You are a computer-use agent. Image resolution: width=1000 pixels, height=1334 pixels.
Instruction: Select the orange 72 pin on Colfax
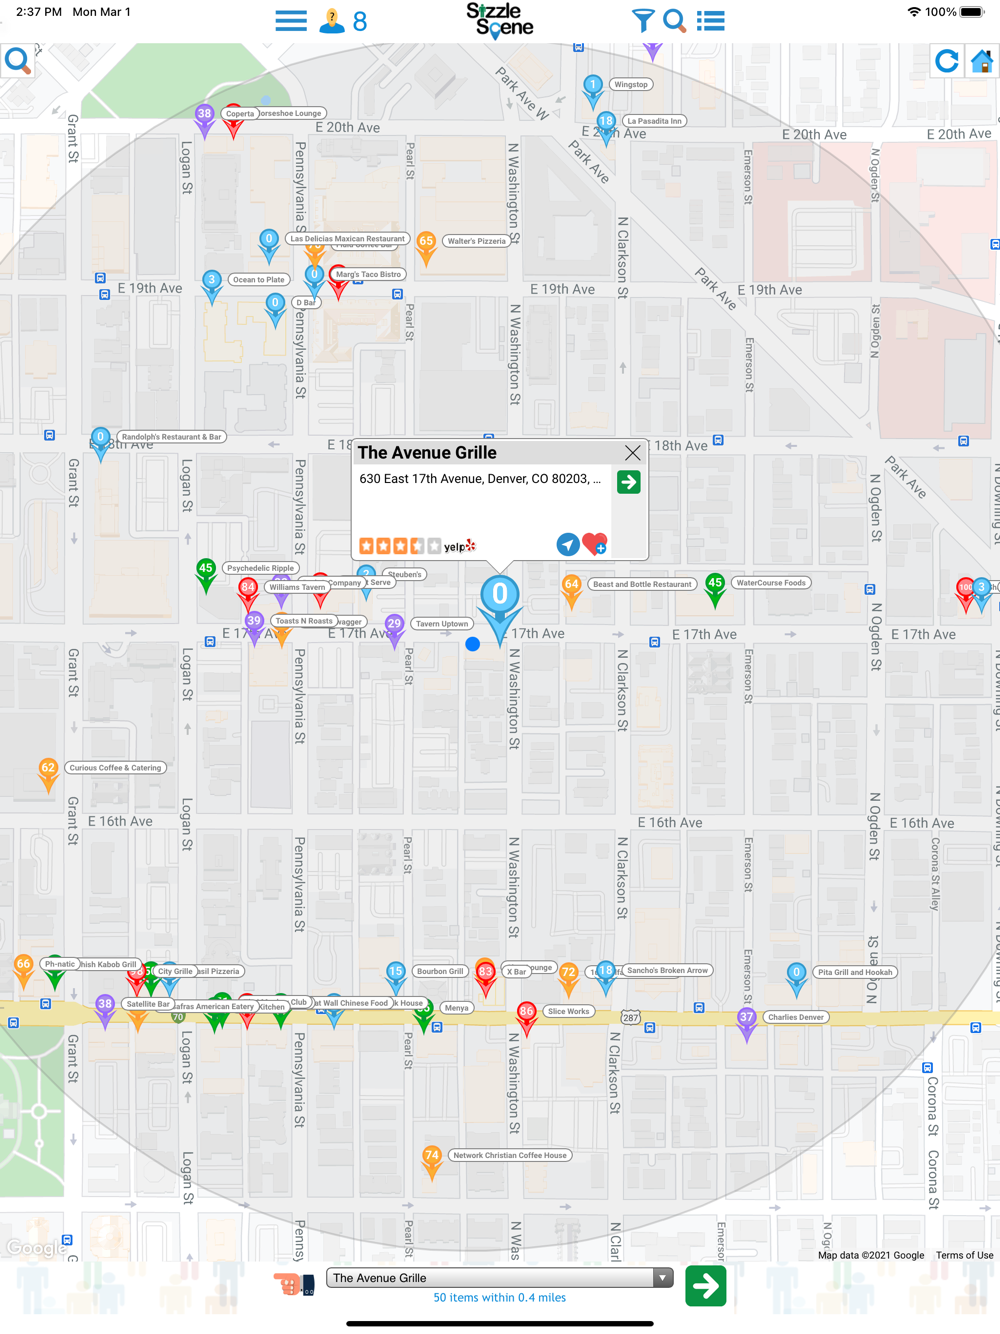click(x=569, y=978)
